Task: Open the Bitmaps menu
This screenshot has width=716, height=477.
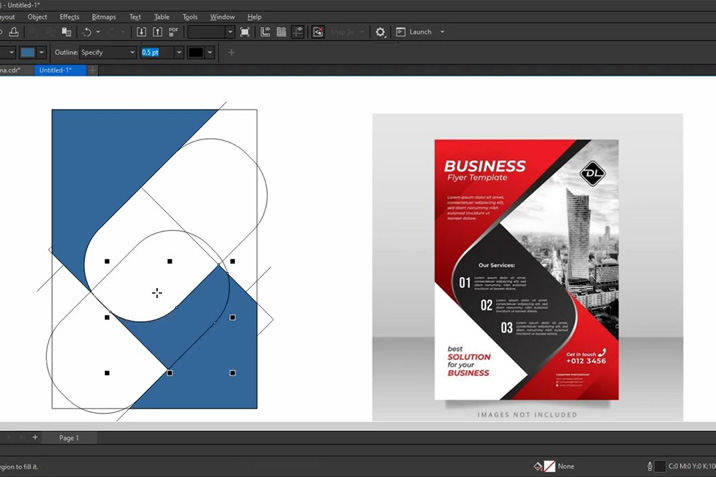Action: tap(103, 17)
